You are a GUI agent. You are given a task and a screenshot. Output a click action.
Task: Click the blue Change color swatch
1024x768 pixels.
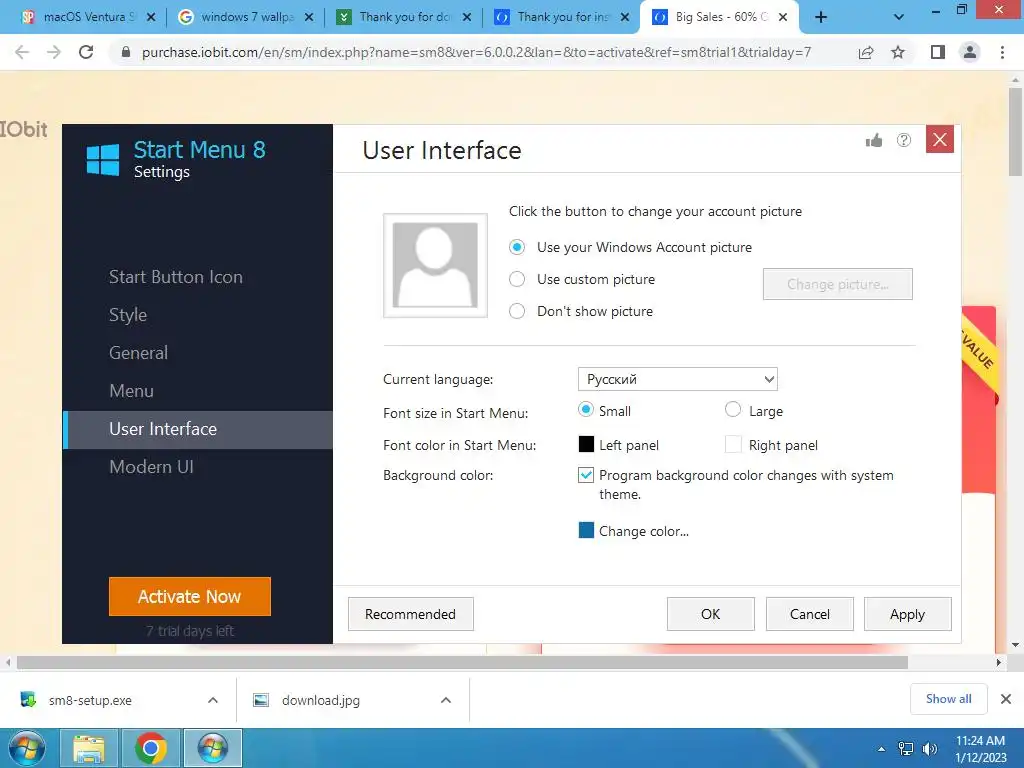[586, 530]
